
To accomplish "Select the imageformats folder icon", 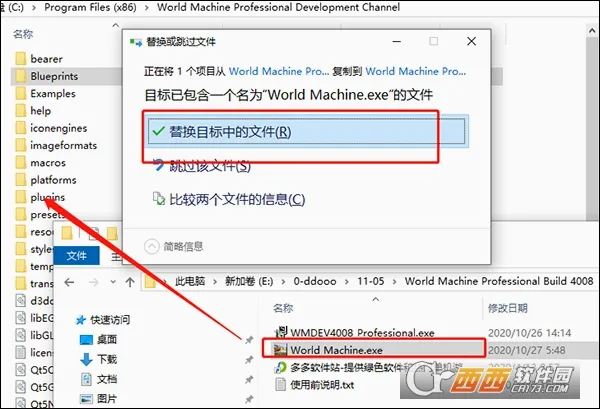I will [x=21, y=145].
